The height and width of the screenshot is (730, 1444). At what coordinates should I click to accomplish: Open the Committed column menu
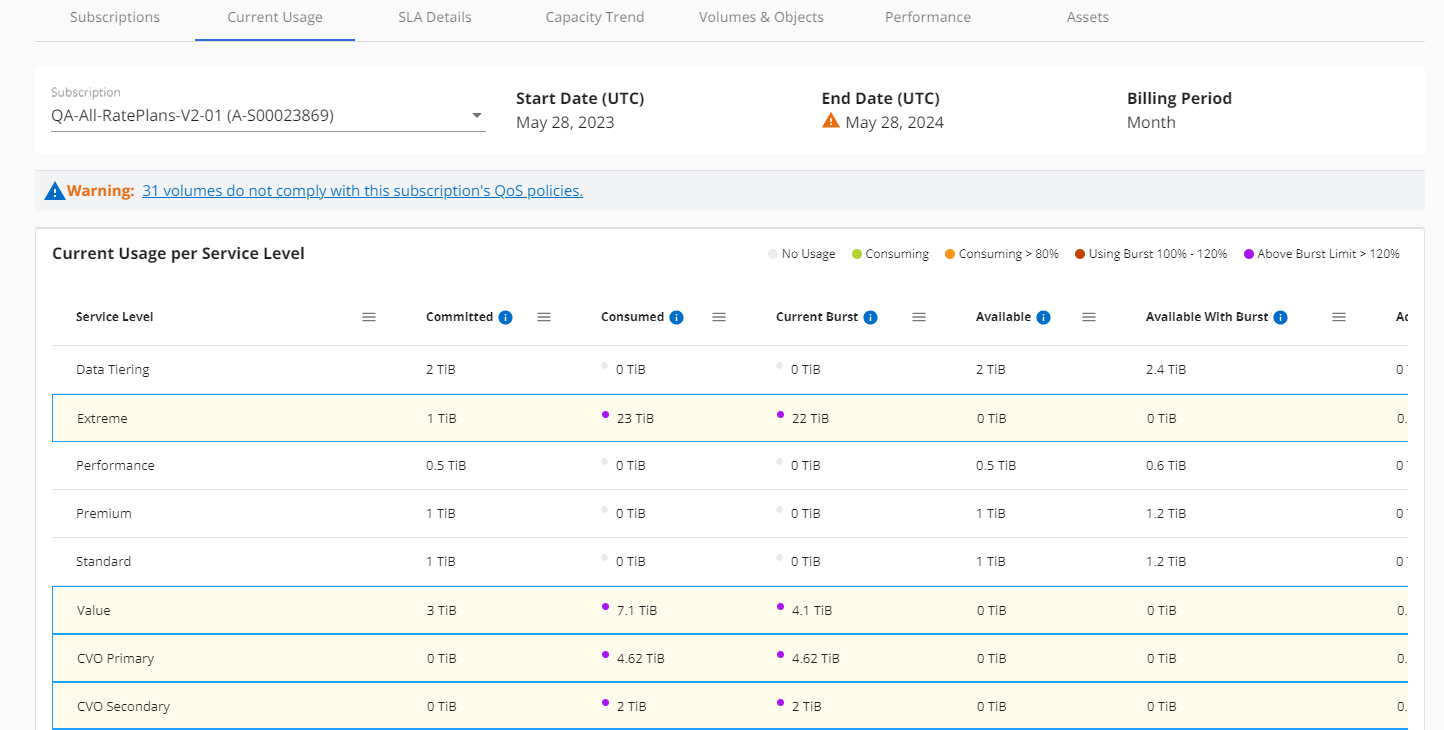(544, 317)
